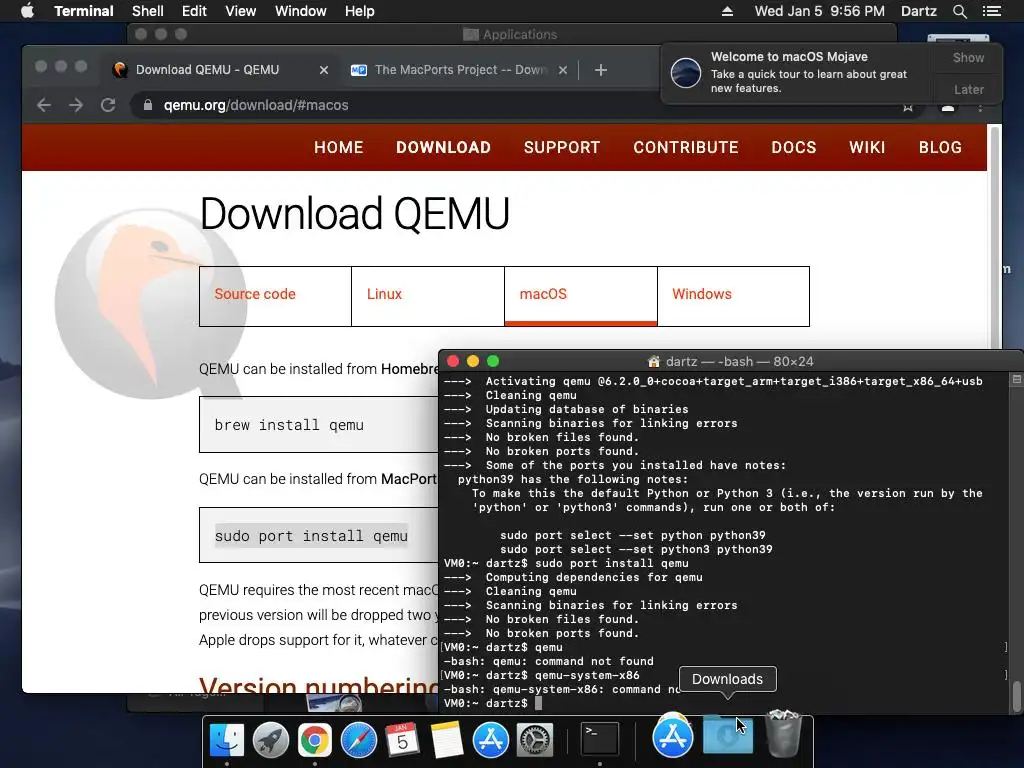Click the Terminal title 'dartz — -bash — 80×24'
Image resolution: width=1024 pixels, height=768 pixels.
[739, 361]
